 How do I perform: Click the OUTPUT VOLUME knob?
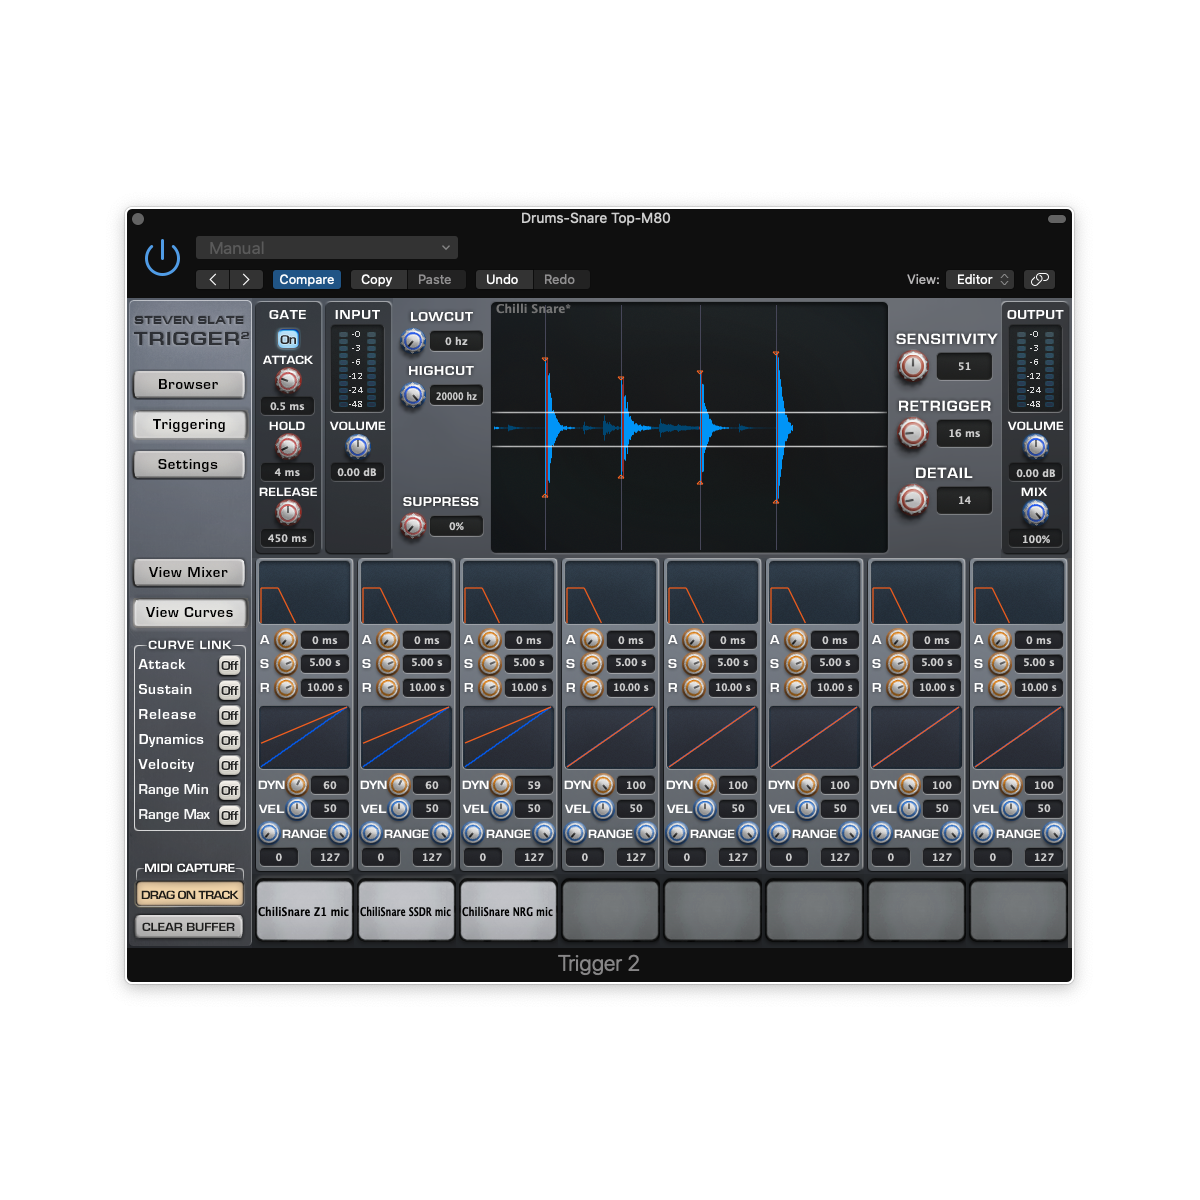pos(1036,447)
